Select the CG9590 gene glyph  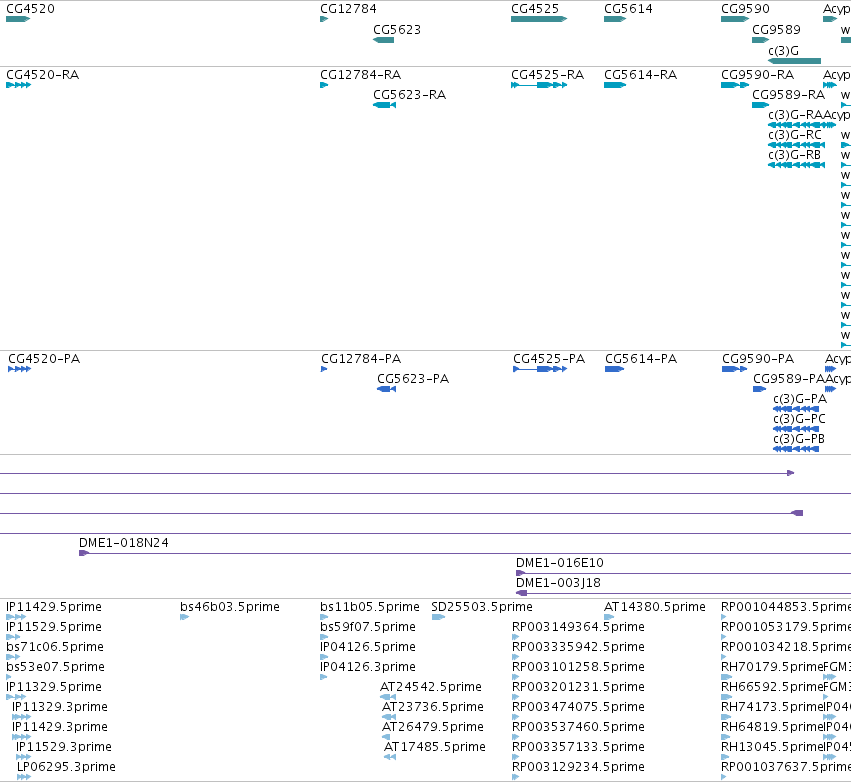click(735, 19)
